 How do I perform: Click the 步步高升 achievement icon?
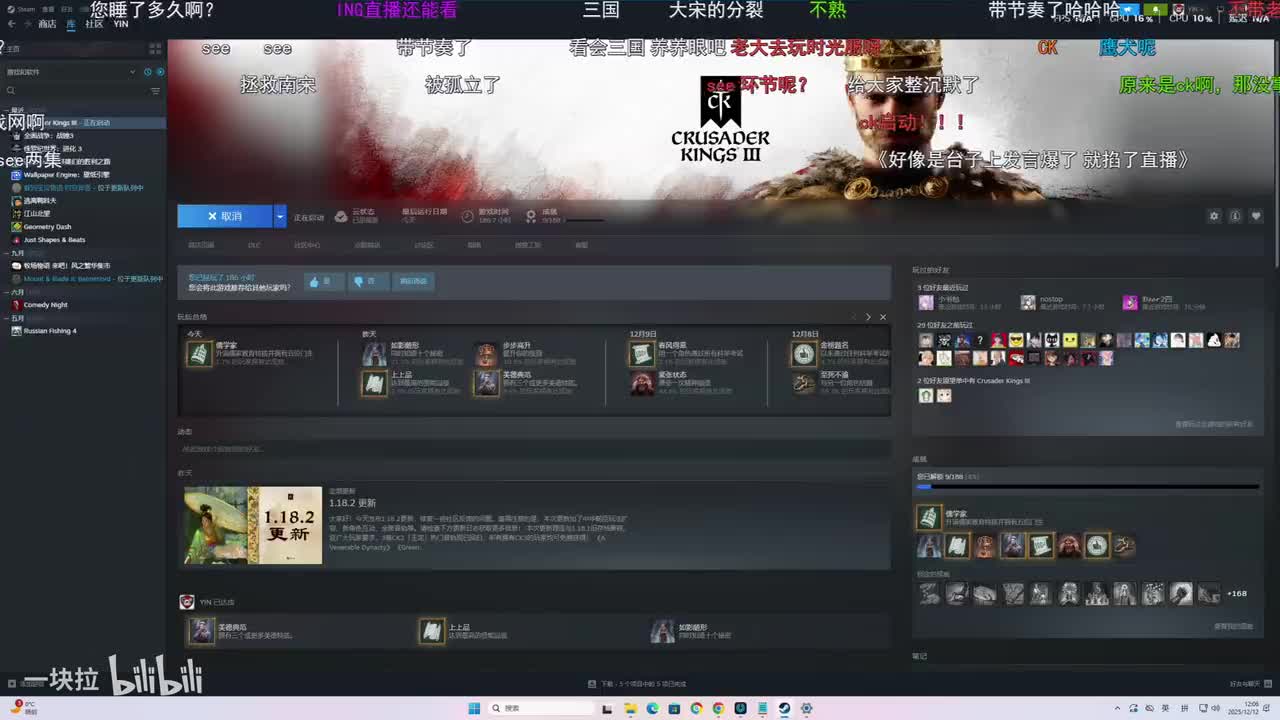click(x=486, y=355)
